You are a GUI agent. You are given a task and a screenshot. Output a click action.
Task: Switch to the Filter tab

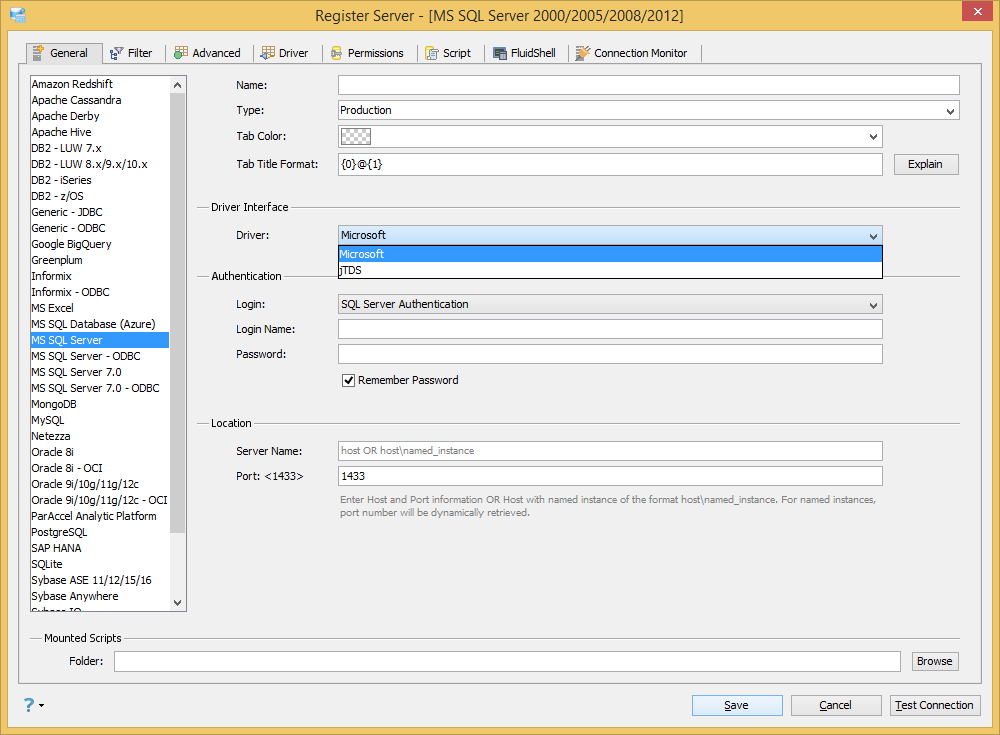pyautogui.click(x=133, y=53)
